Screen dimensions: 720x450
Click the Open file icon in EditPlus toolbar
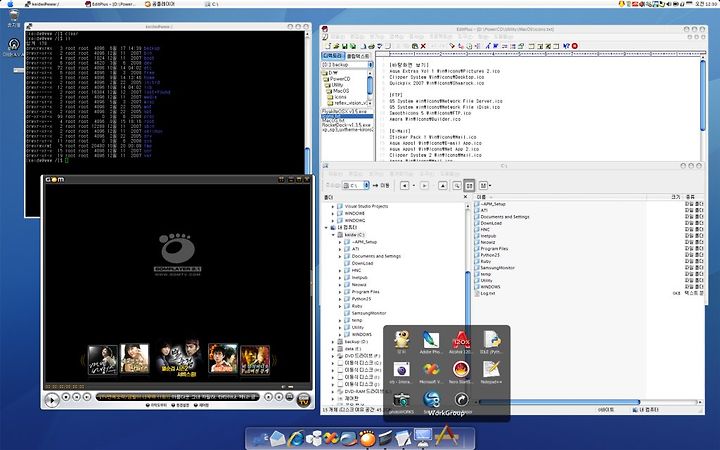[x=336, y=46]
